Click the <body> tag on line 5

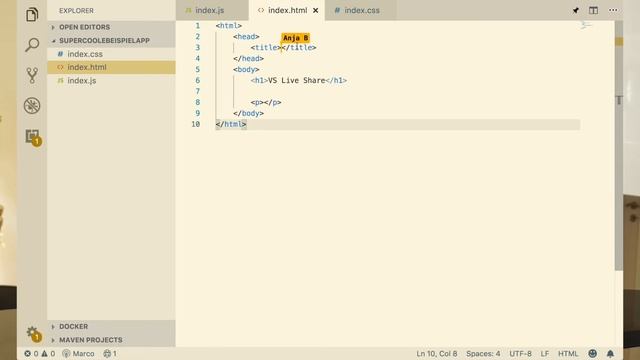click(246, 69)
